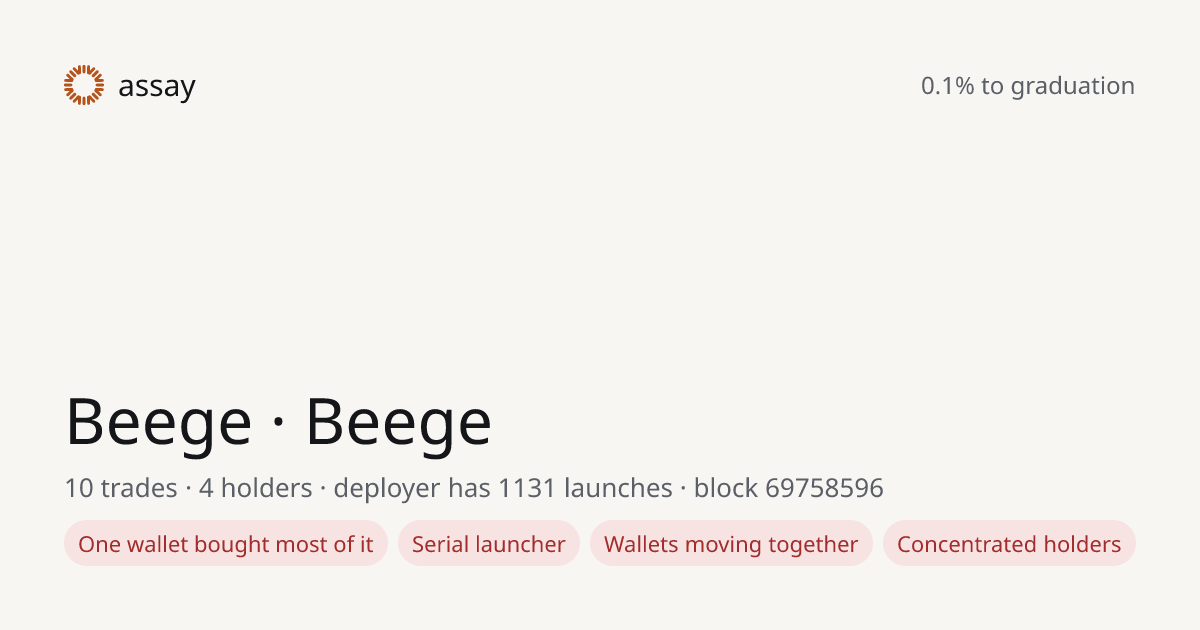Click the 'Wallets moving together' tag
Image resolution: width=1200 pixels, height=630 pixels.
click(x=731, y=544)
